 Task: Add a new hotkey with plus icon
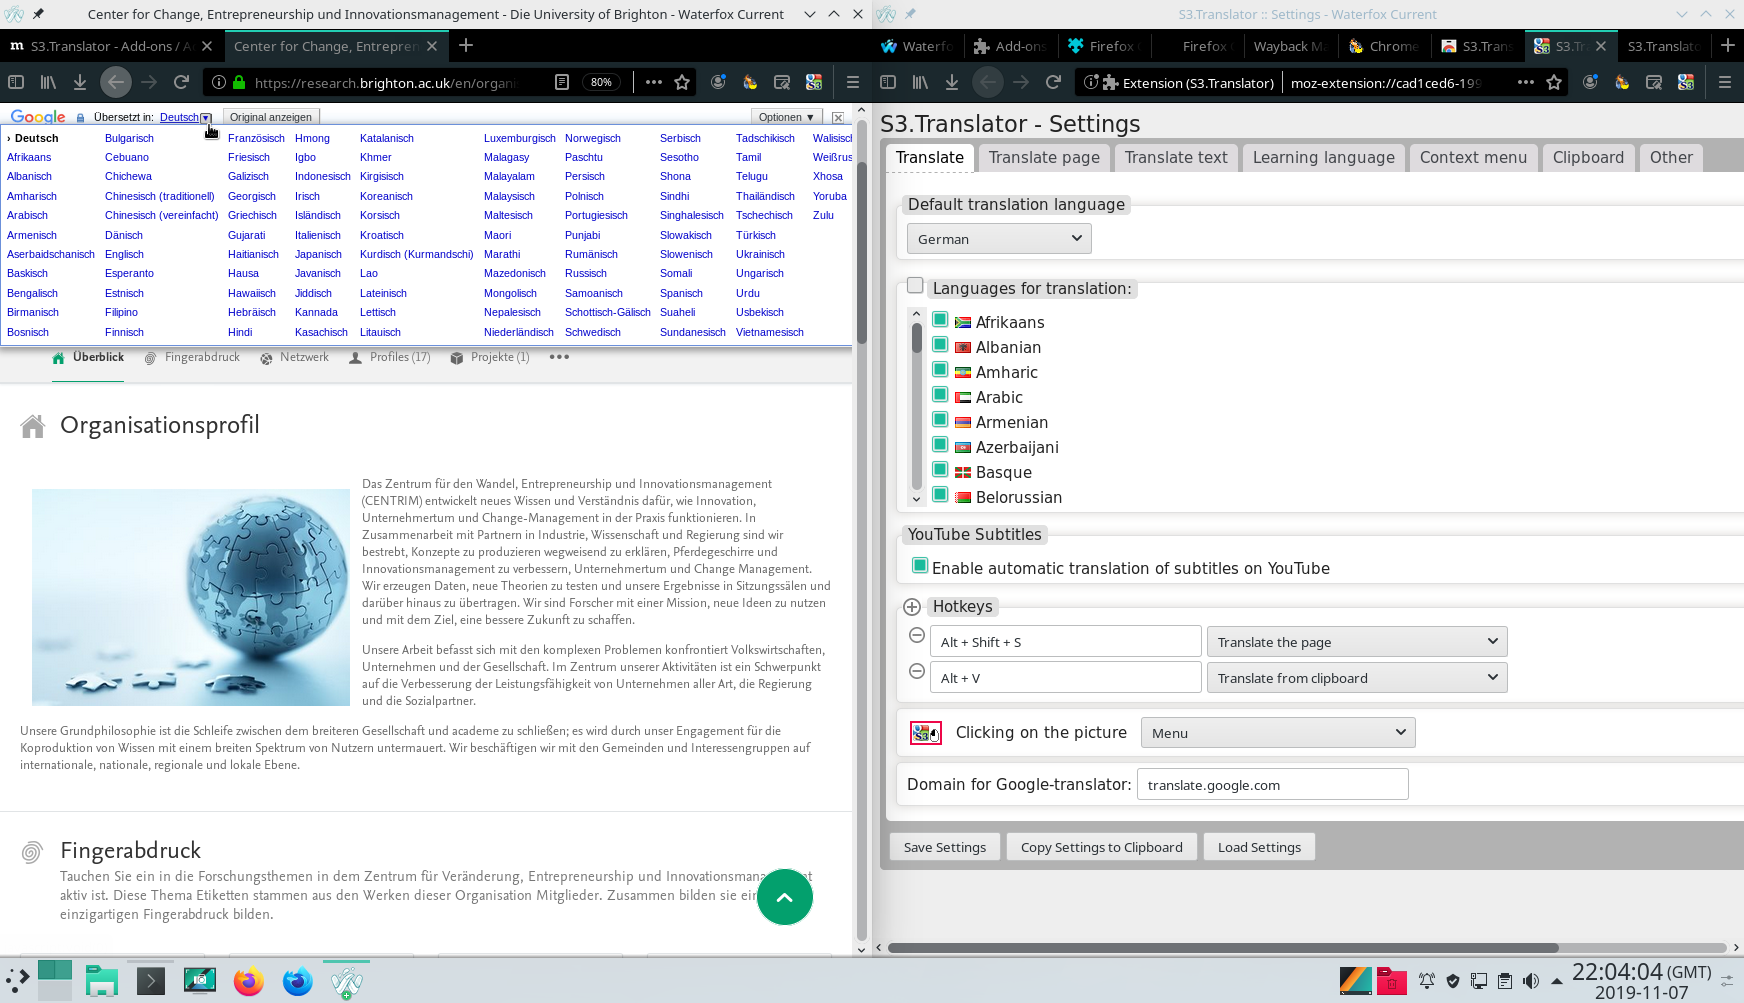click(912, 607)
